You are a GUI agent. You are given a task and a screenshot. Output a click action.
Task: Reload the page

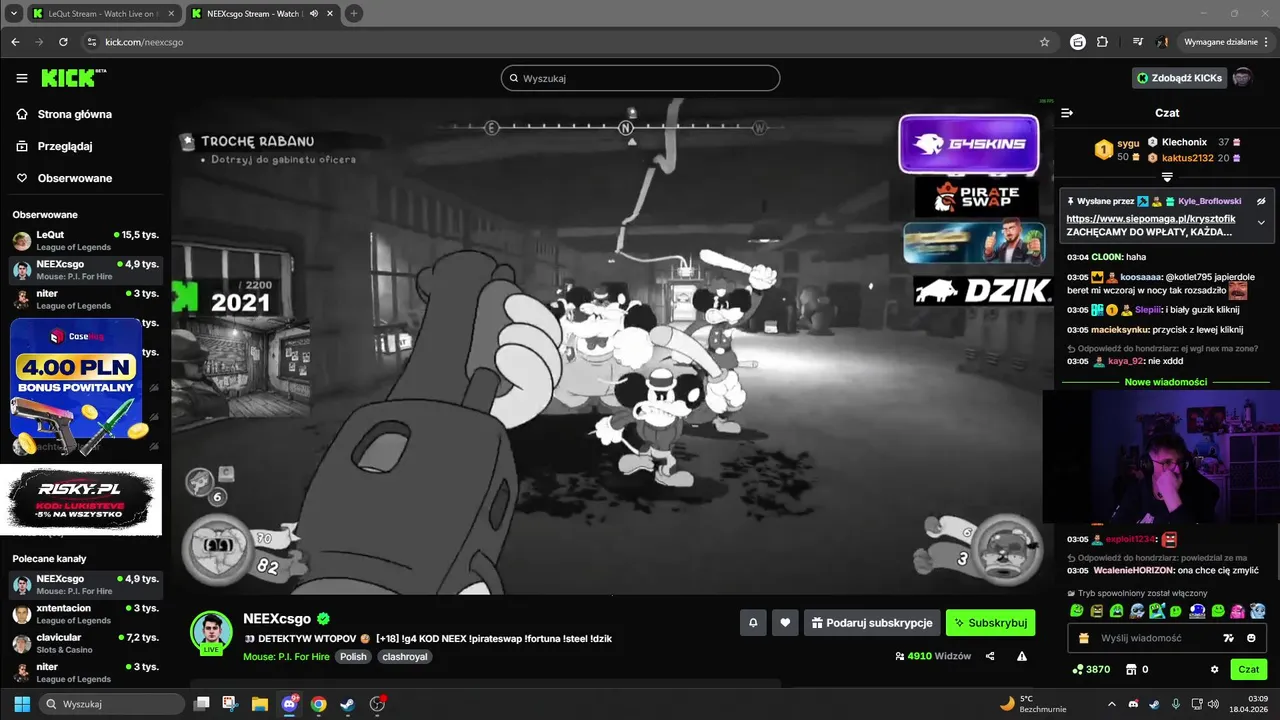(63, 42)
